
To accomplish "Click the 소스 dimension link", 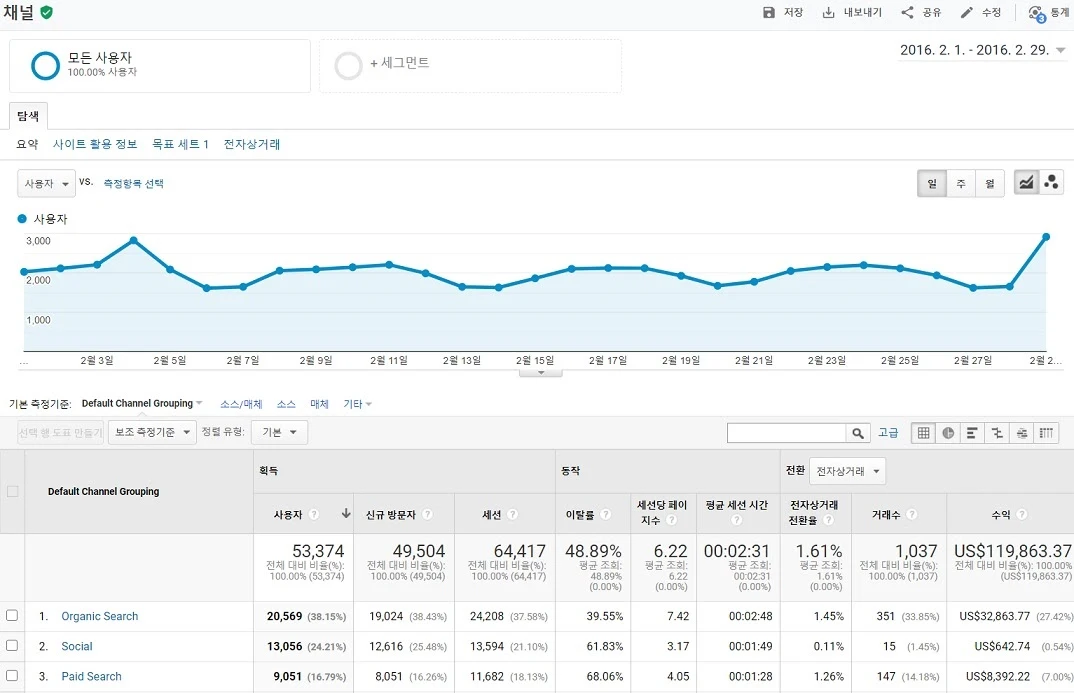I will click(286, 404).
